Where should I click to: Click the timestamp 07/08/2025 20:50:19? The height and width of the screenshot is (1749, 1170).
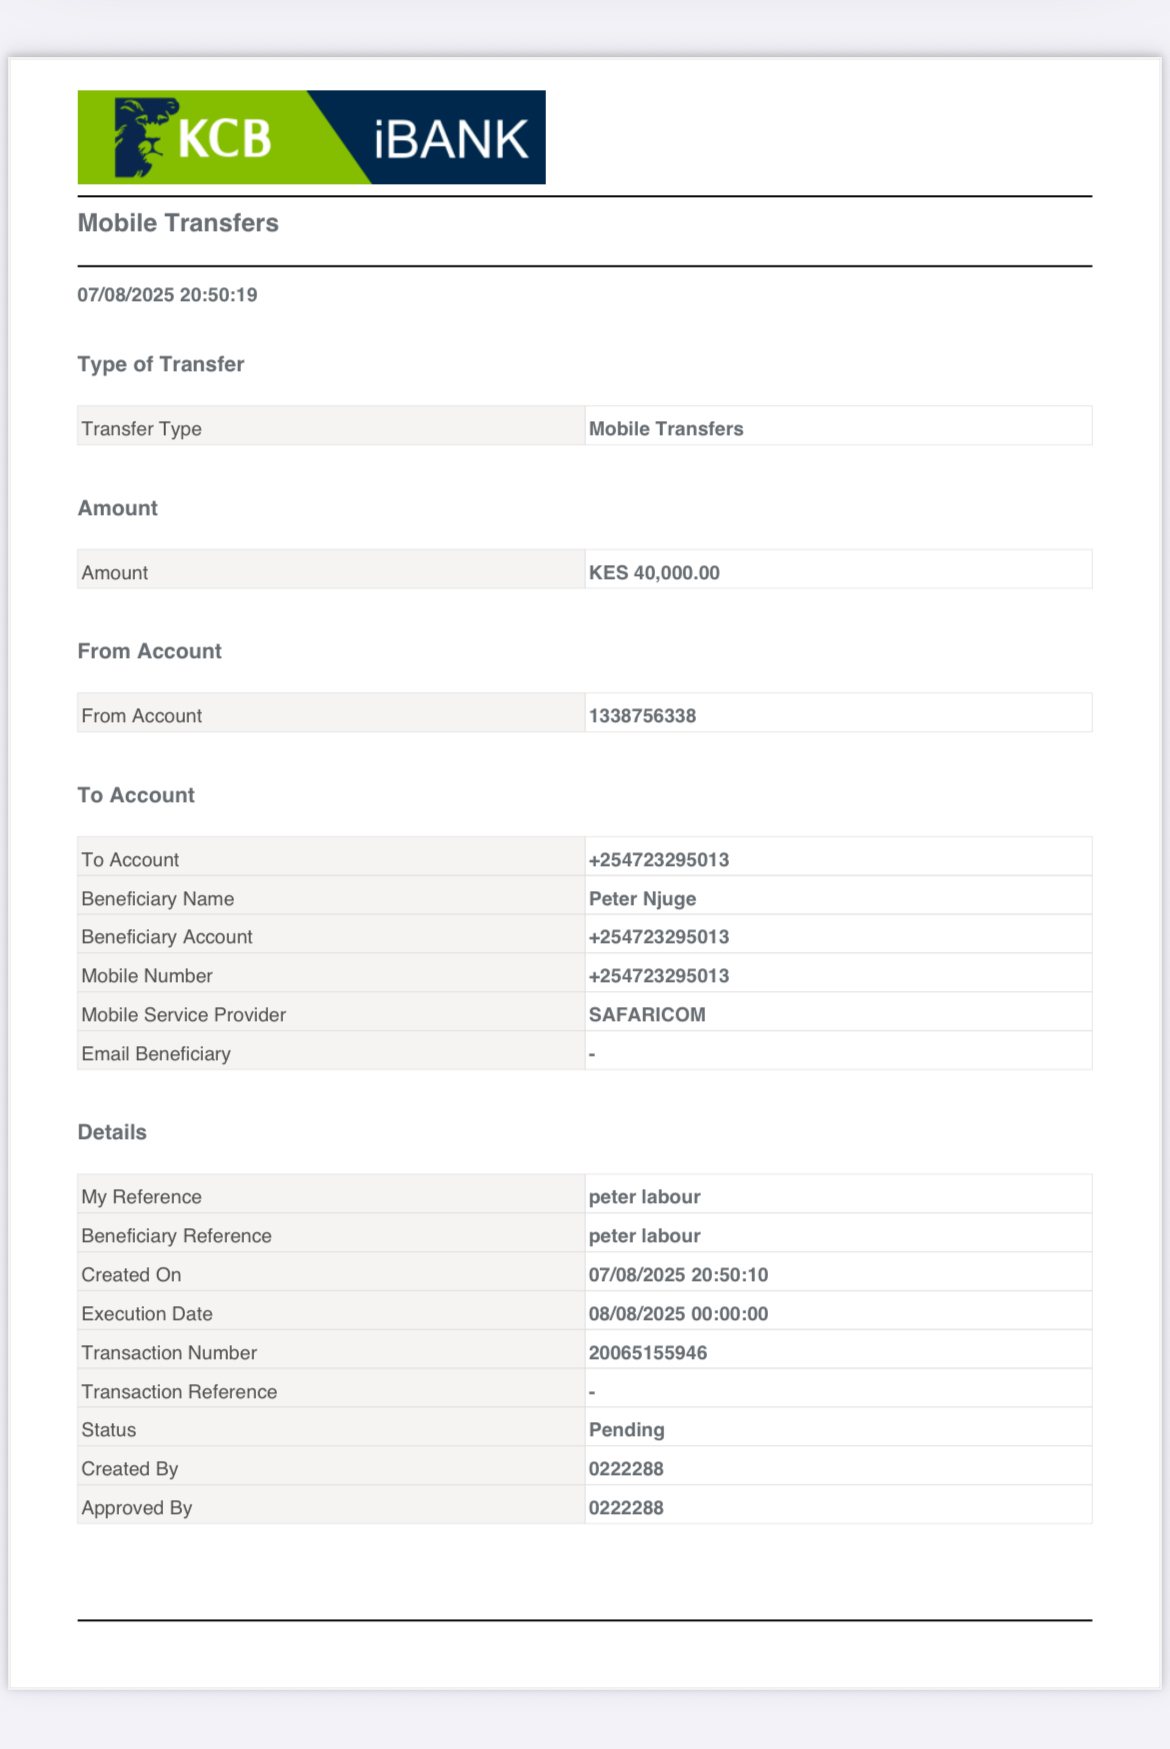[167, 295]
